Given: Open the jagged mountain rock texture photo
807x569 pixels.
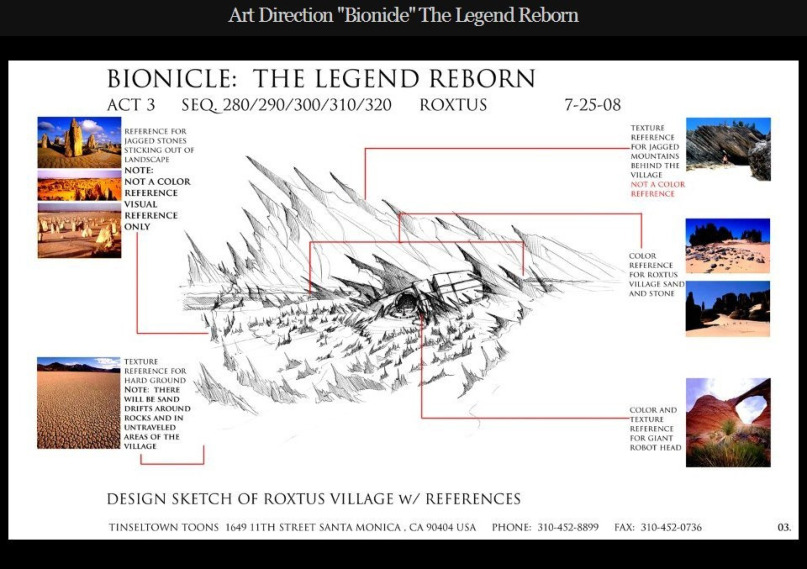Looking at the screenshot, I should [x=728, y=149].
